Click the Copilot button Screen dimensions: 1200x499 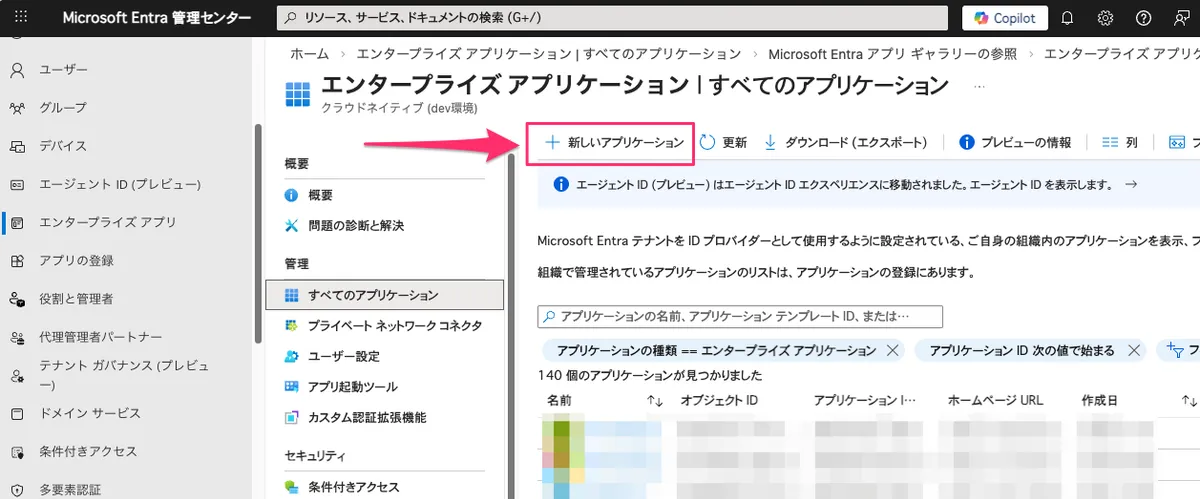(x=1005, y=17)
